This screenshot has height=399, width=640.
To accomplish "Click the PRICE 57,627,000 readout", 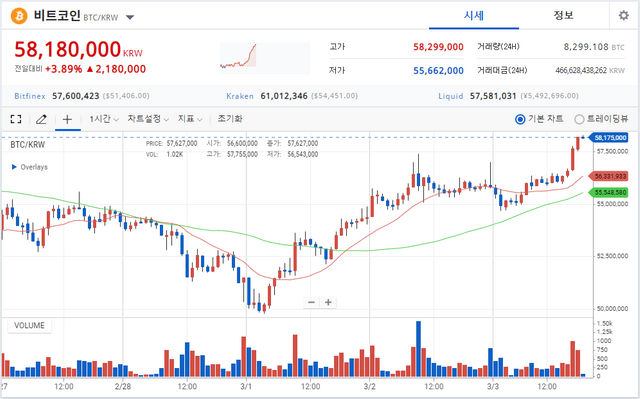I will pyautogui.click(x=171, y=143).
